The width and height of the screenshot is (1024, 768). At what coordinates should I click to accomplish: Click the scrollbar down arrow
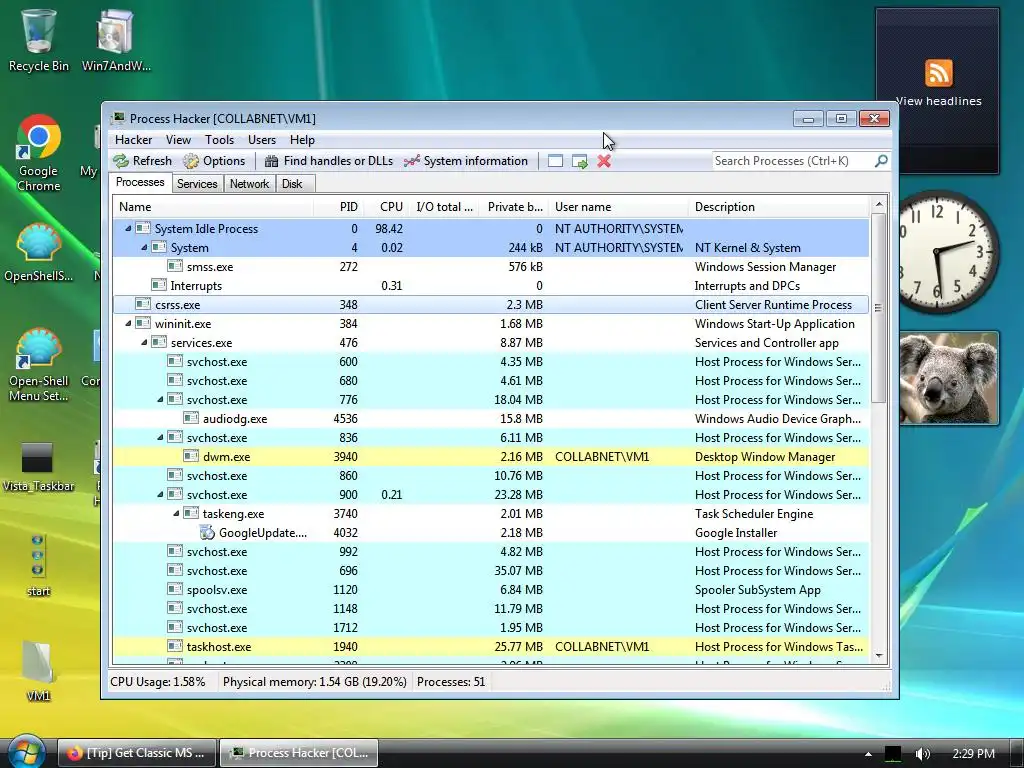click(878, 656)
